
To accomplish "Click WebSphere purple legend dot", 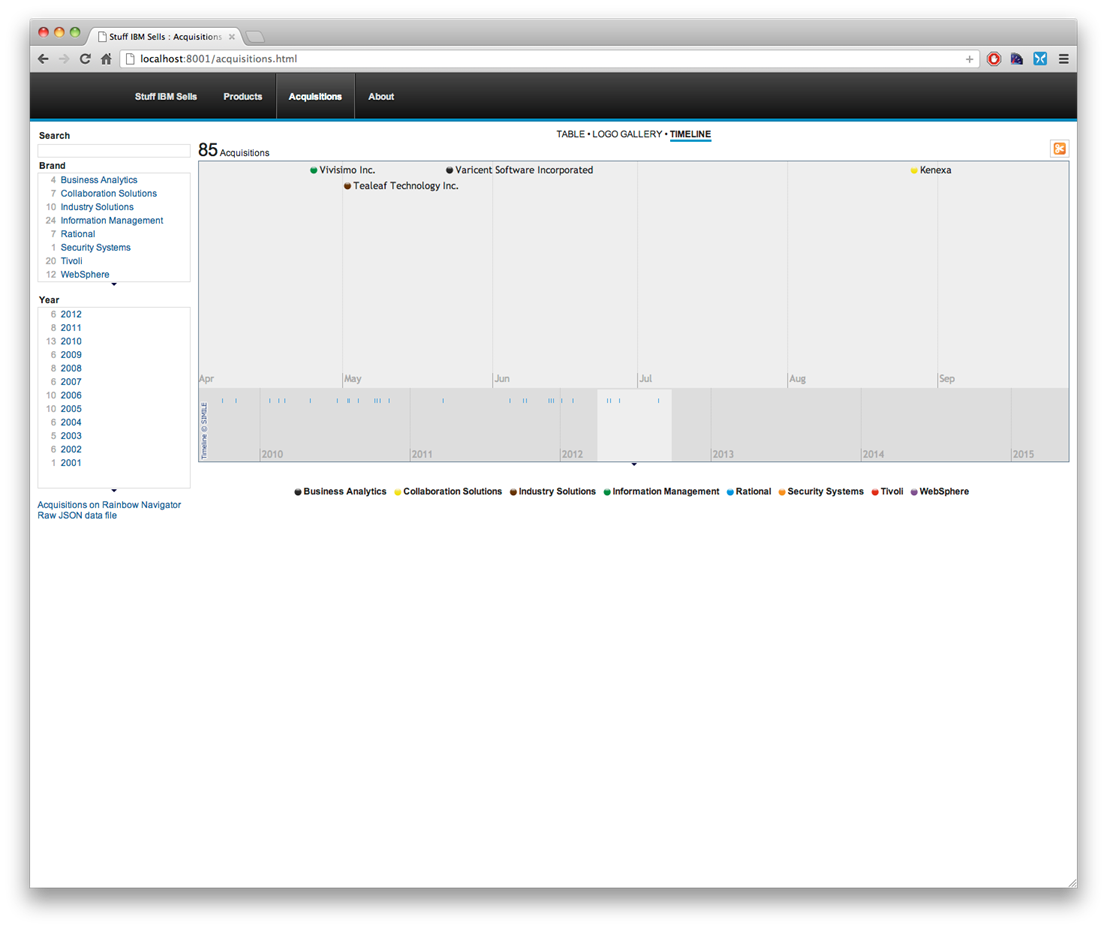I will [914, 492].
